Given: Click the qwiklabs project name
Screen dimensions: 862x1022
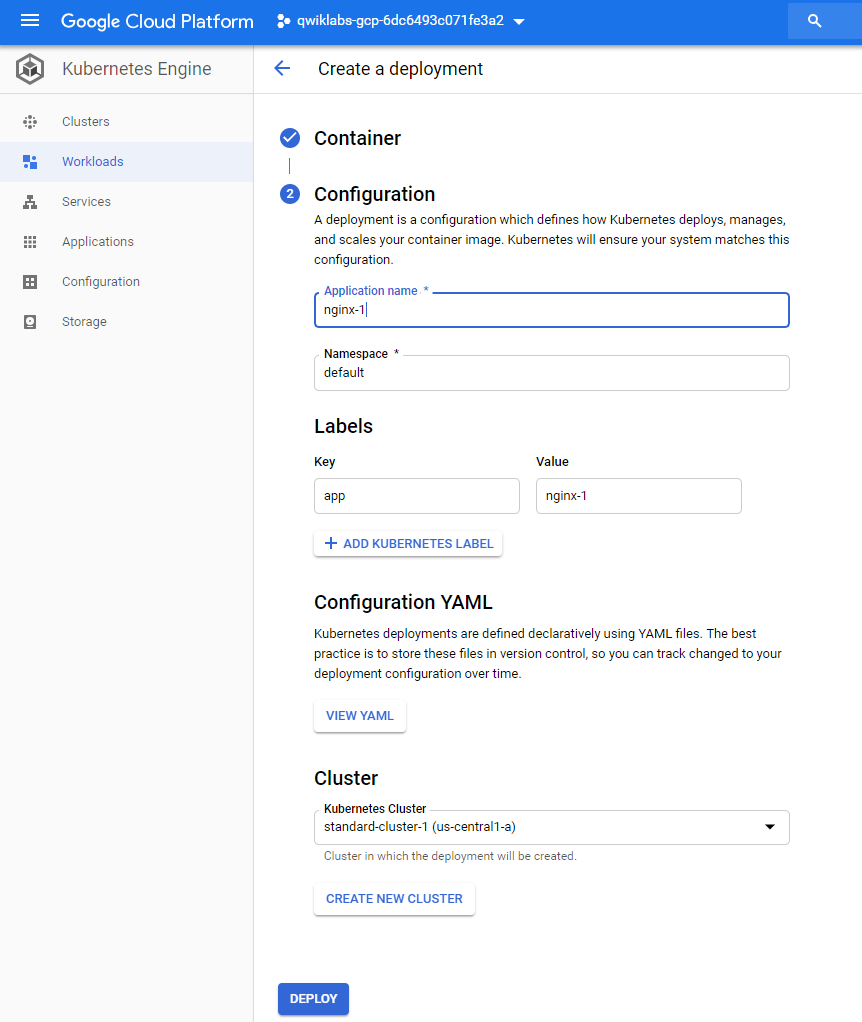Looking at the screenshot, I should [400, 21].
